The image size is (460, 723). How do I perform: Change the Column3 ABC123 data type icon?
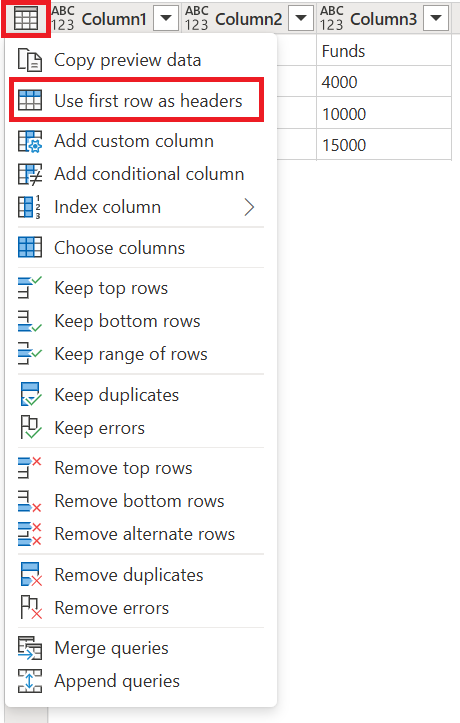[x=331, y=18]
